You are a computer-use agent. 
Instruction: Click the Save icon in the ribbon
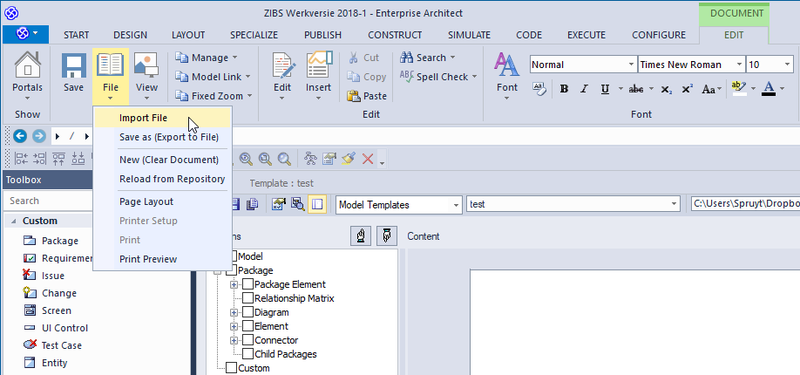coord(73,72)
